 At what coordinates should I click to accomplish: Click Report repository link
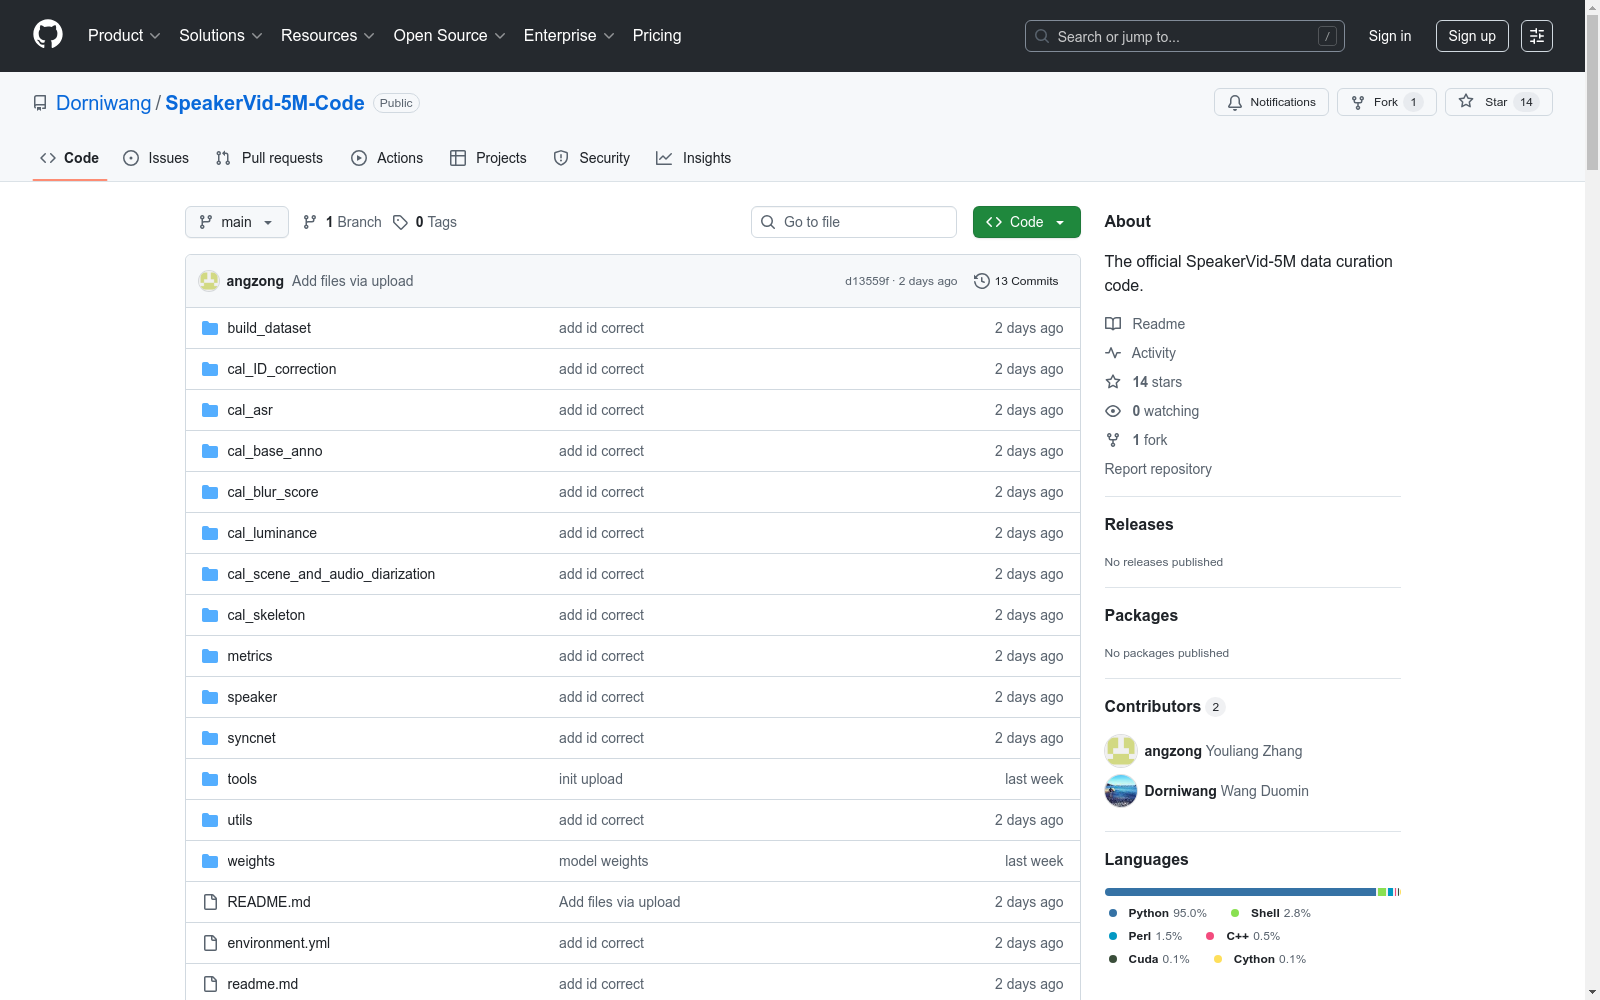(1158, 469)
